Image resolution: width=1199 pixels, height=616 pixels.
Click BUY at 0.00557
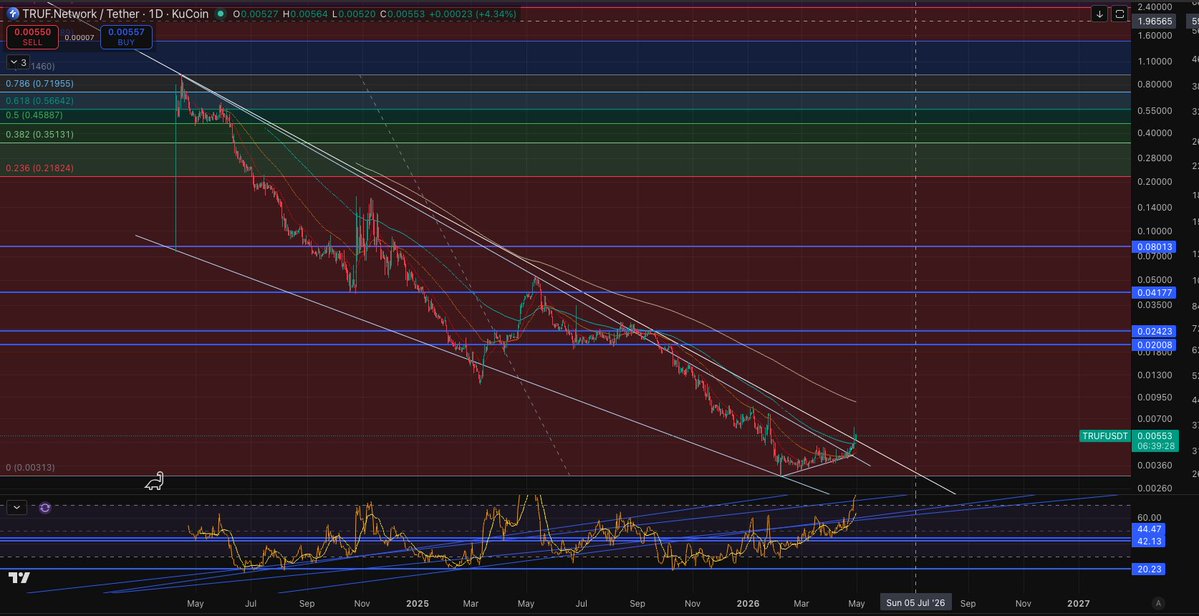point(126,36)
